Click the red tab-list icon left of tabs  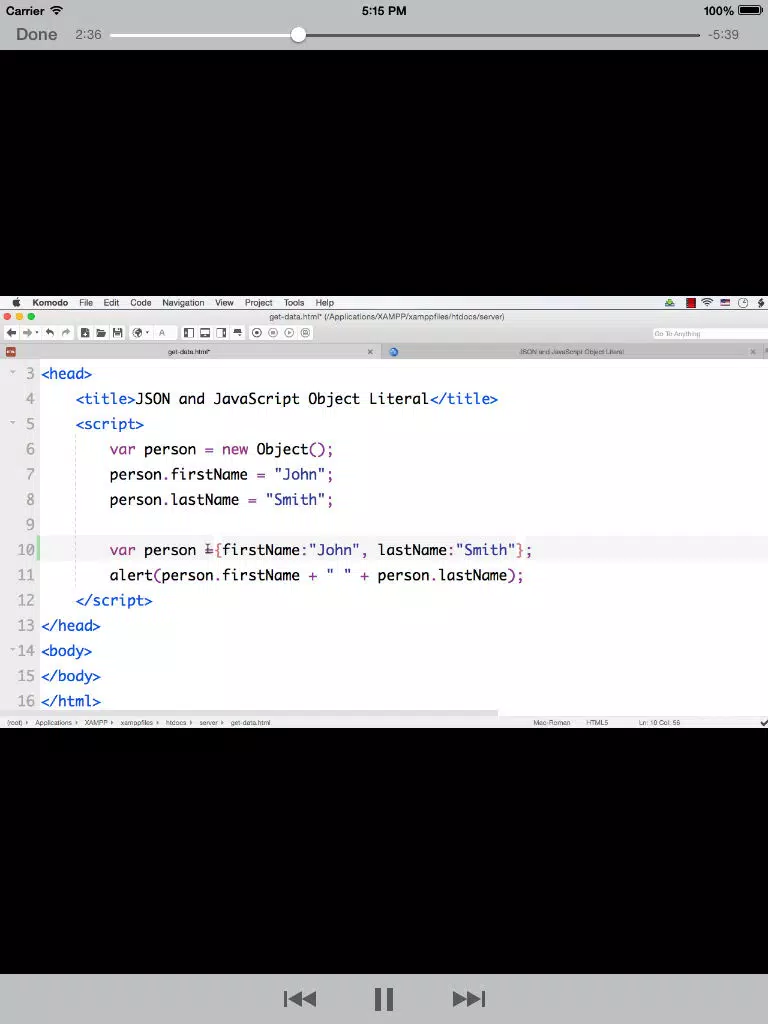pos(10,351)
